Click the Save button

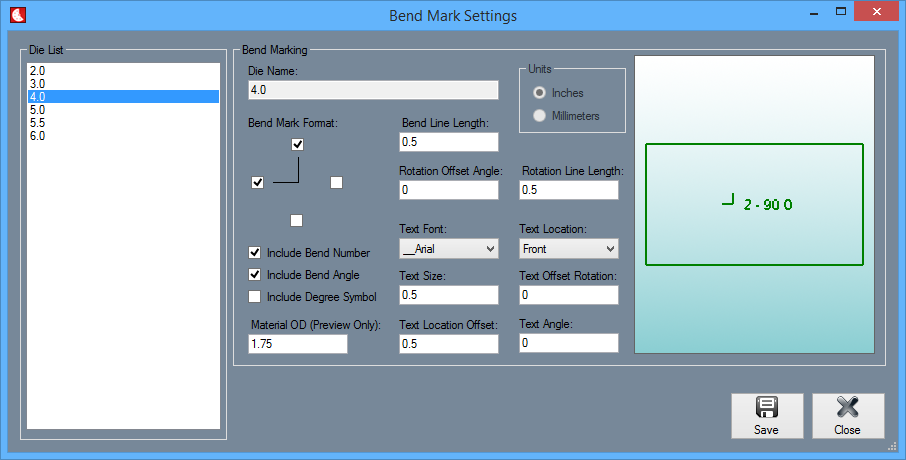(767, 416)
